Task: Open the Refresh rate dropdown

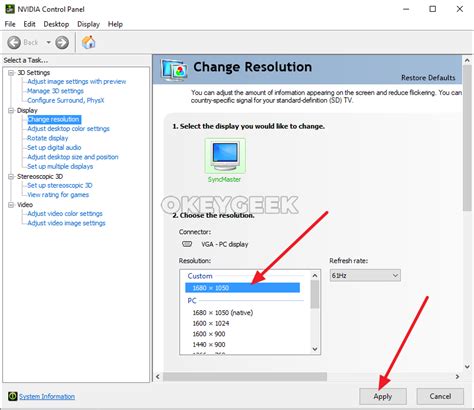Action: (365, 276)
